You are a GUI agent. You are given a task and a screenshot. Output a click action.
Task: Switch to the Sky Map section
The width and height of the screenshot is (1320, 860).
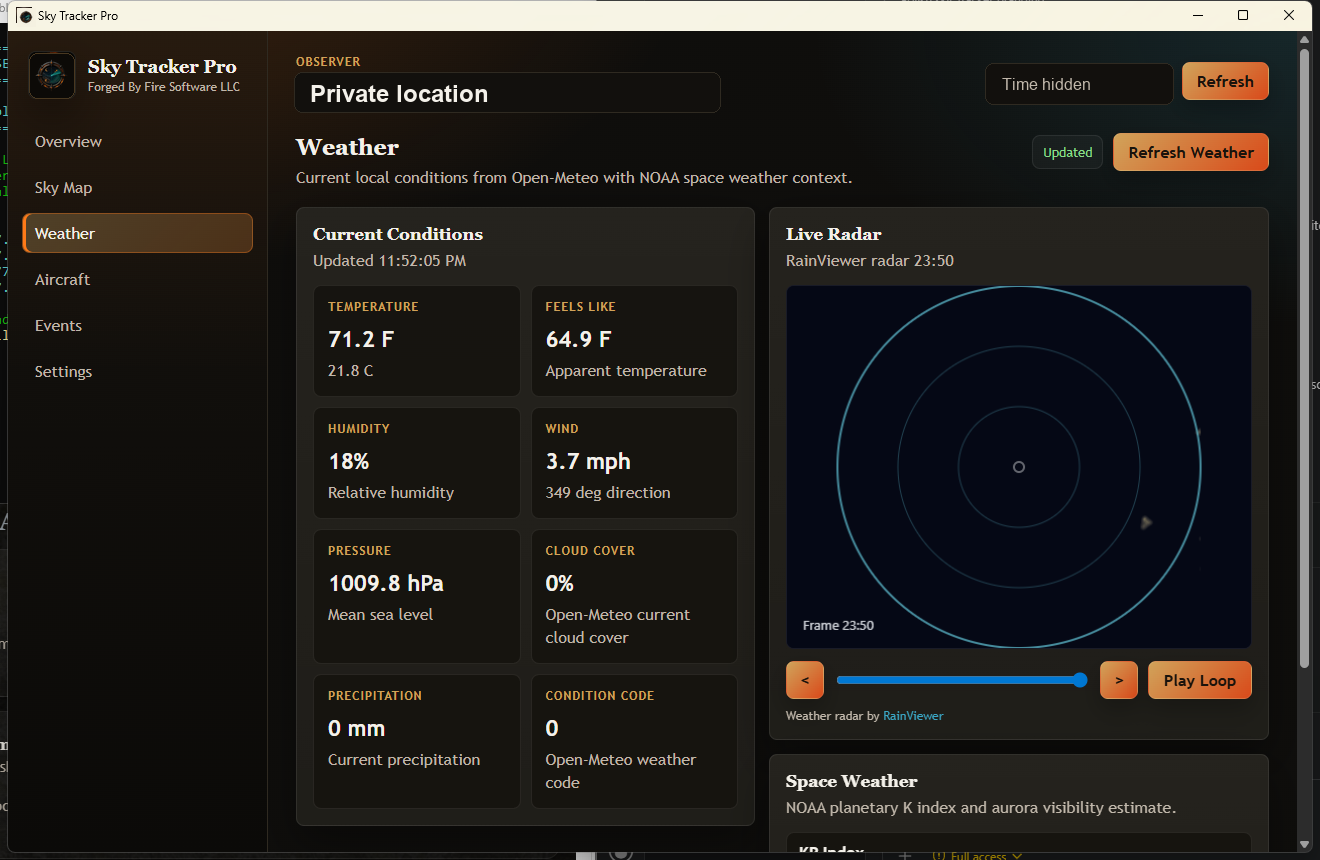click(x=138, y=188)
